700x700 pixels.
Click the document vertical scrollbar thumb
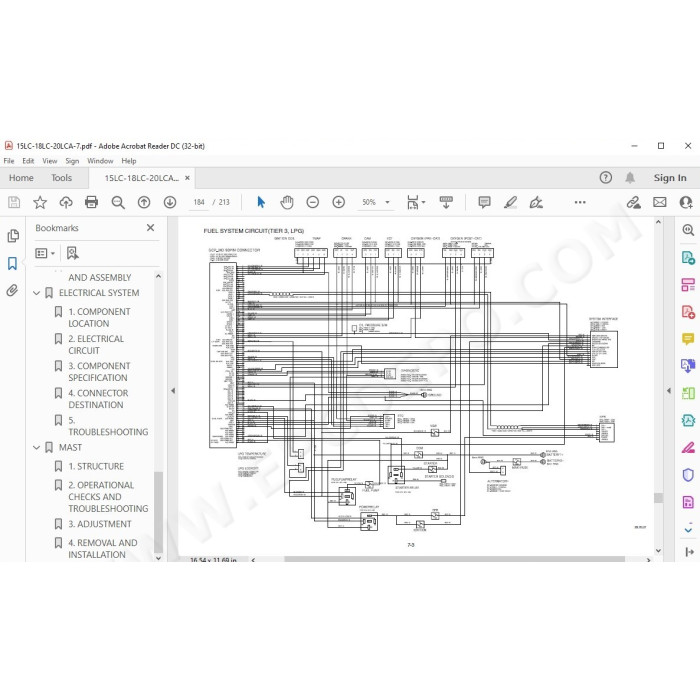click(x=658, y=498)
